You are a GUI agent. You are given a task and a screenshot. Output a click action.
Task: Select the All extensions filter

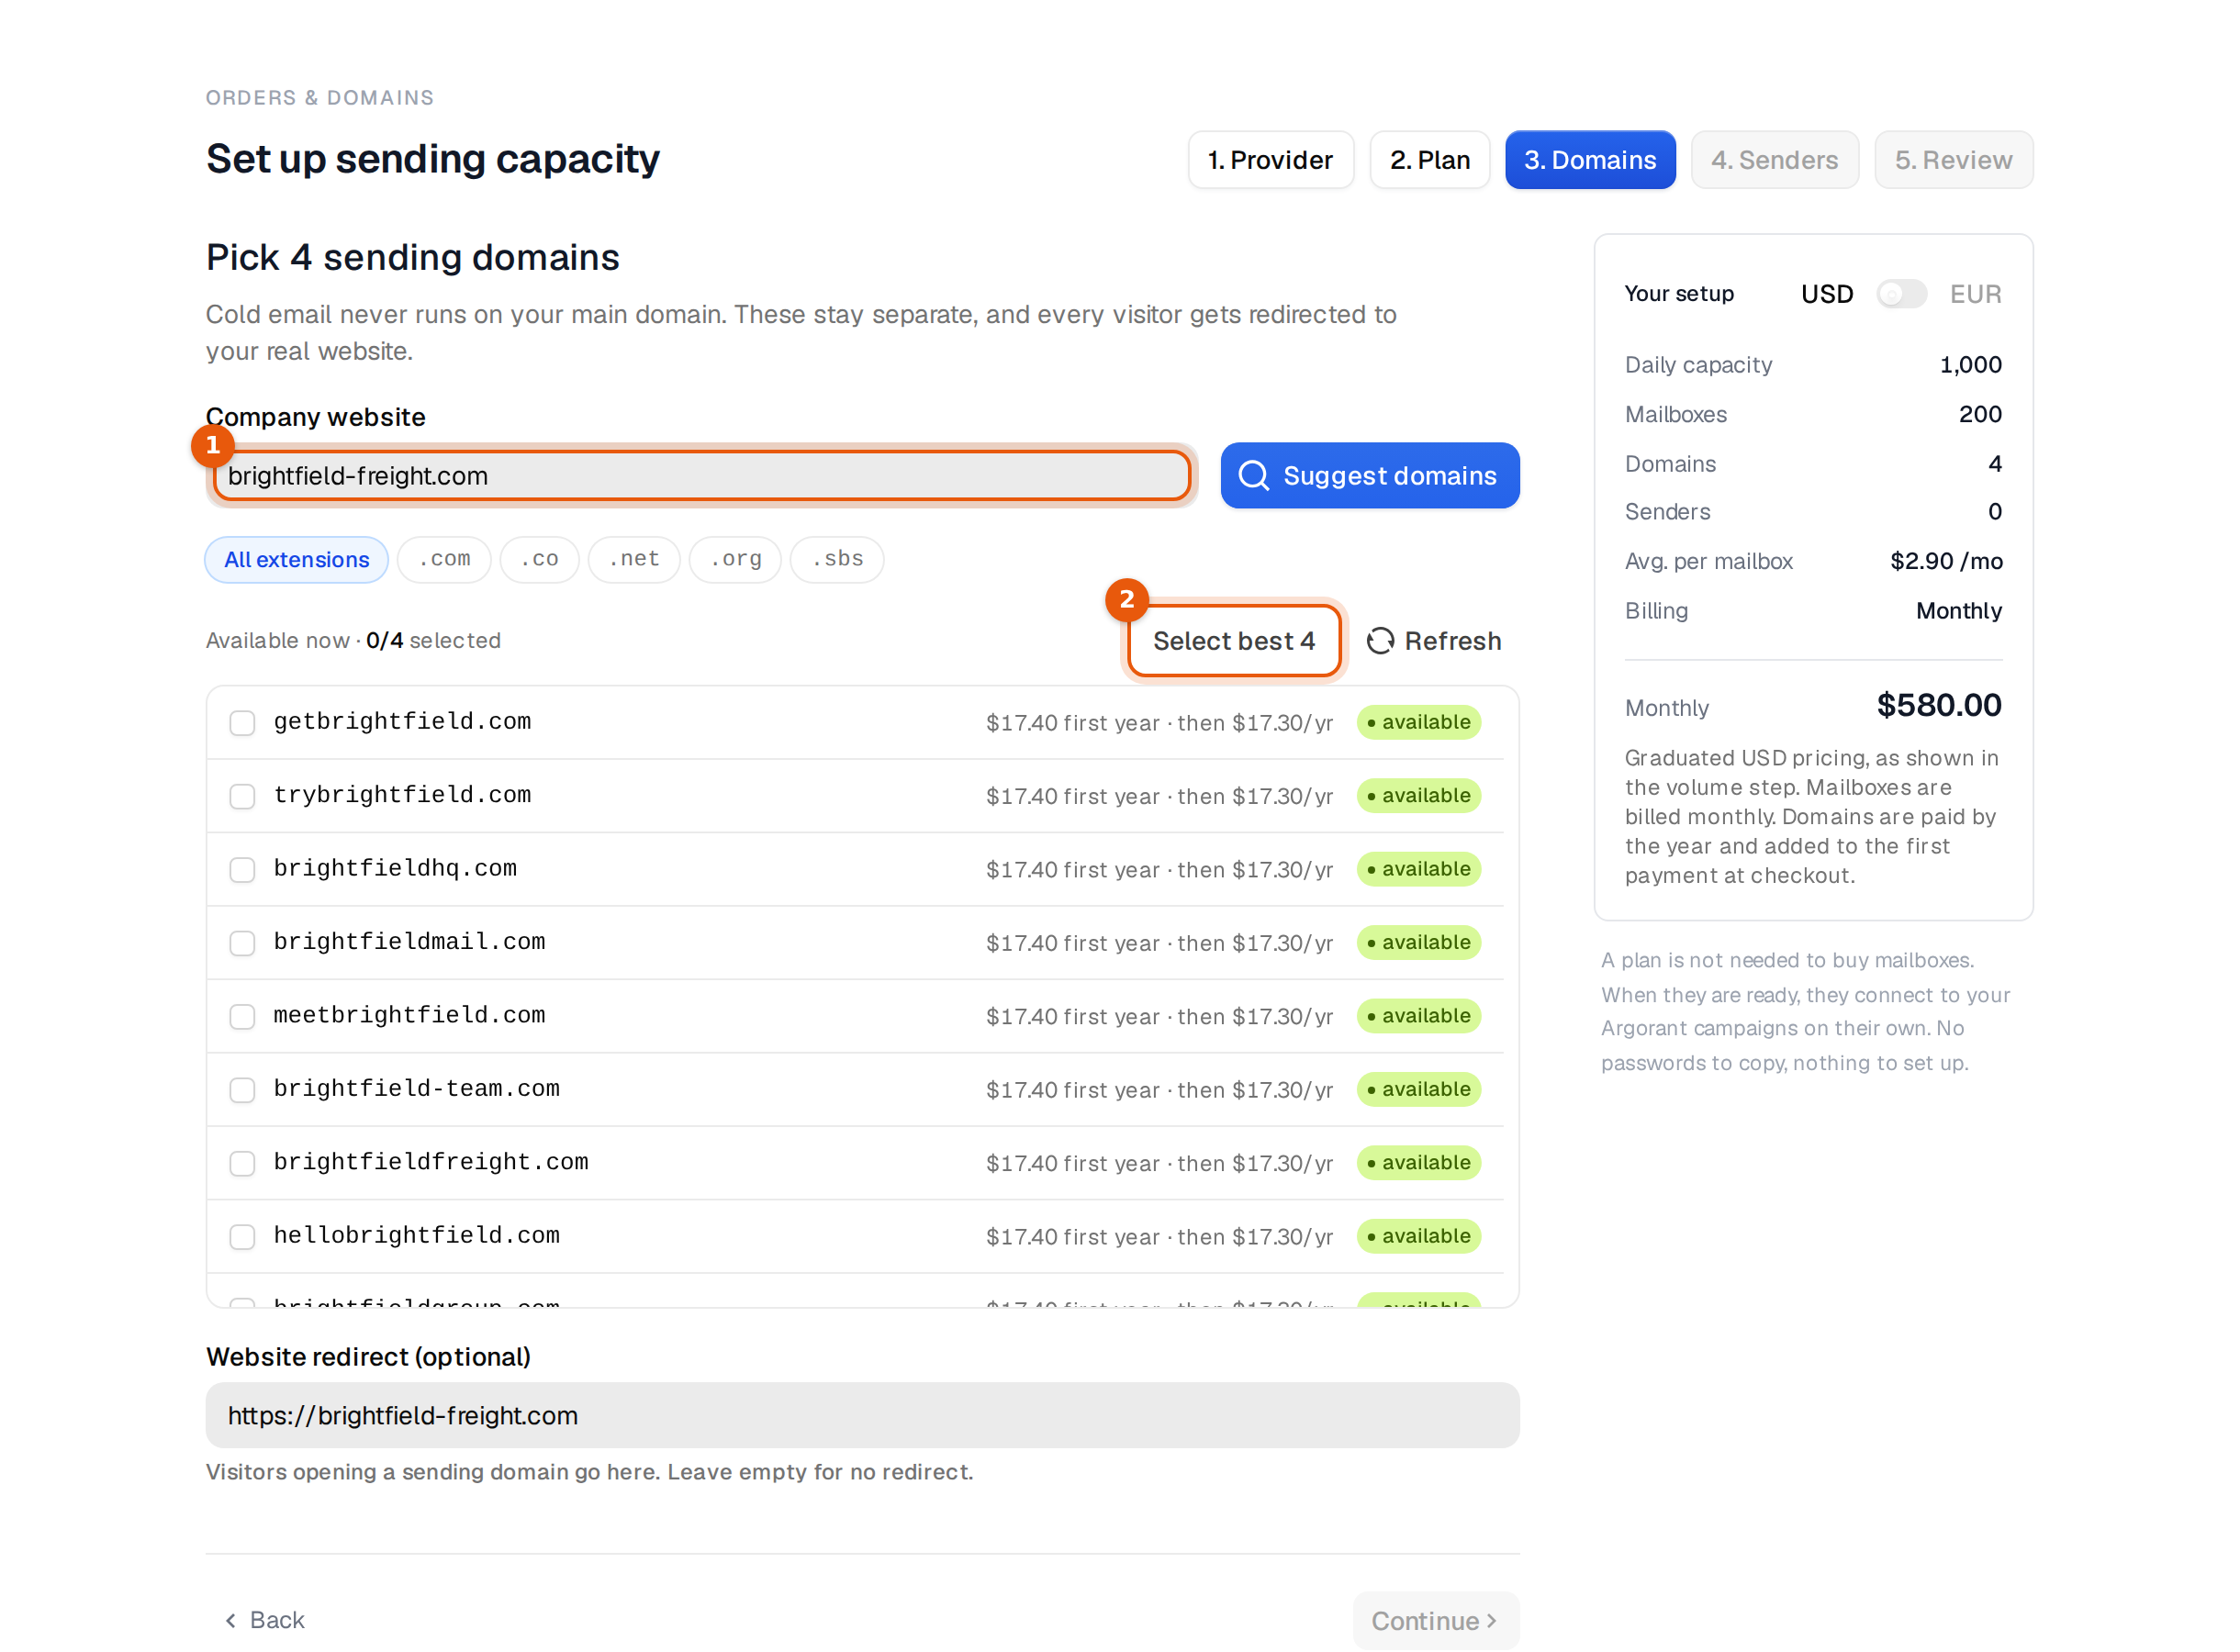coord(297,560)
